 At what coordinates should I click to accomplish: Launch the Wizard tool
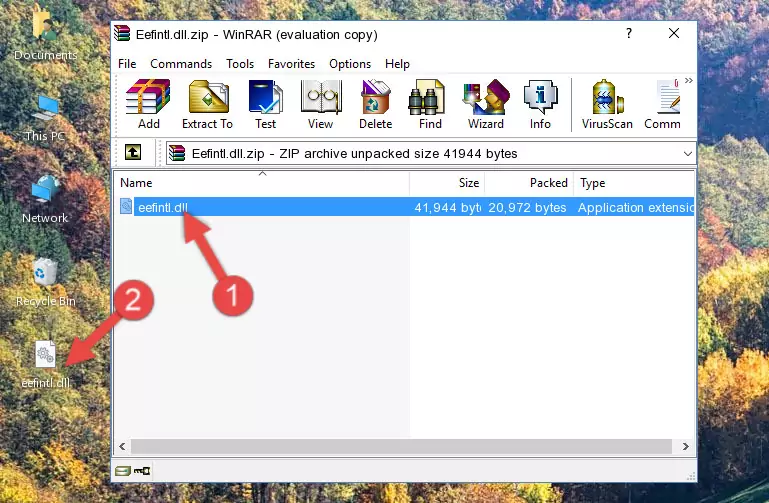coord(486,104)
